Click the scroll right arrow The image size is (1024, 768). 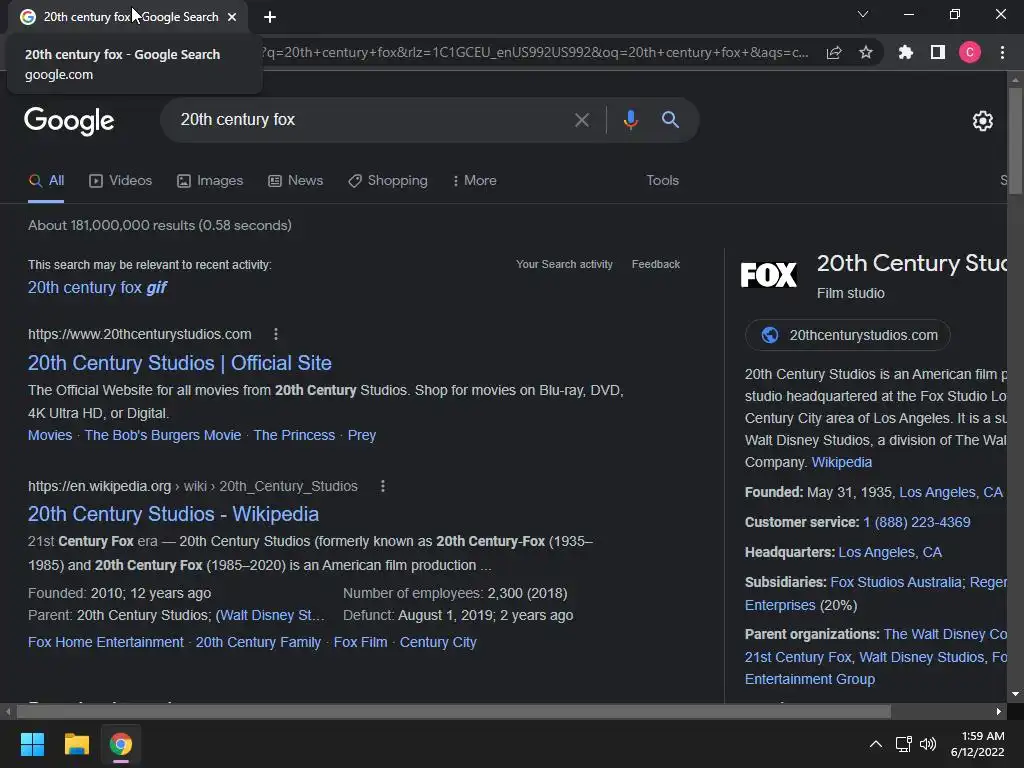pyautogui.click(x=999, y=711)
